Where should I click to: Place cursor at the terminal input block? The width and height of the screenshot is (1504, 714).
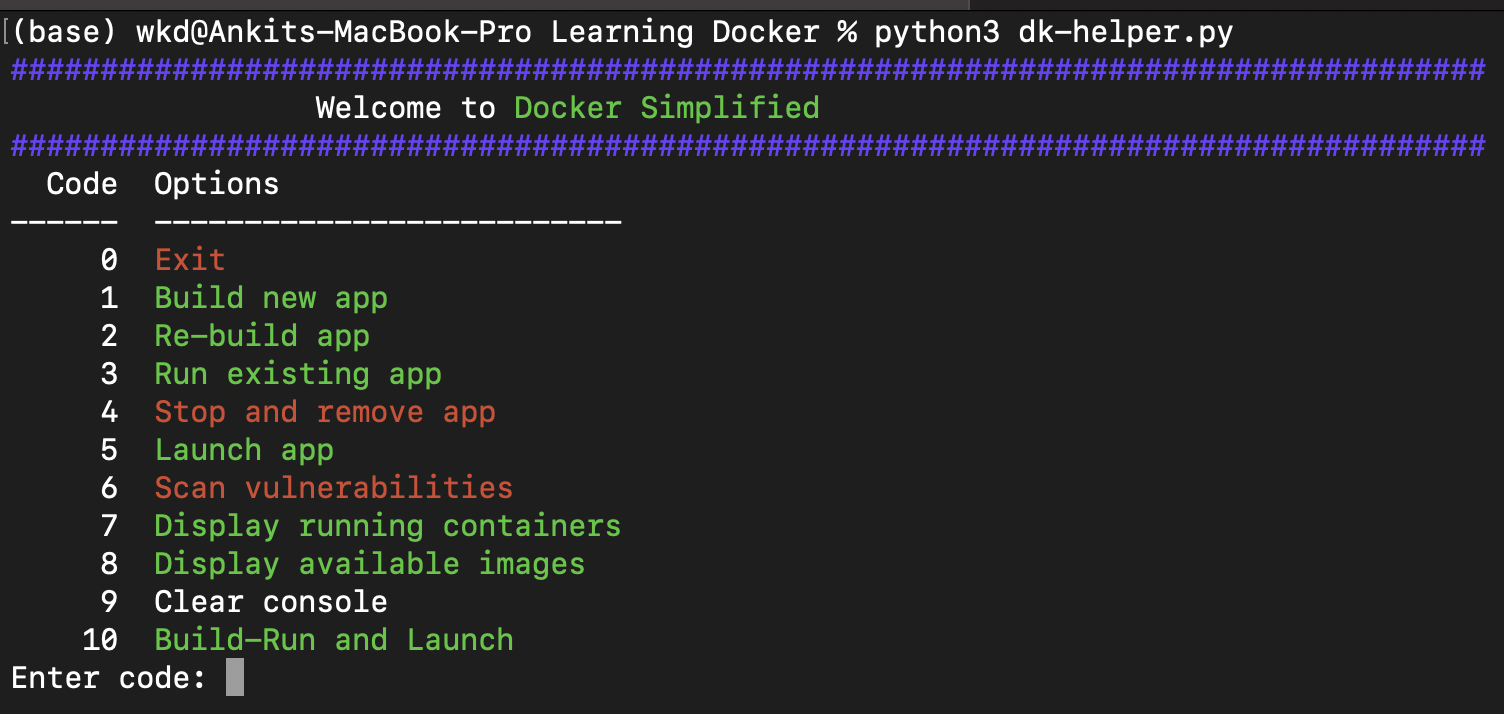click(x=235, y=677)
